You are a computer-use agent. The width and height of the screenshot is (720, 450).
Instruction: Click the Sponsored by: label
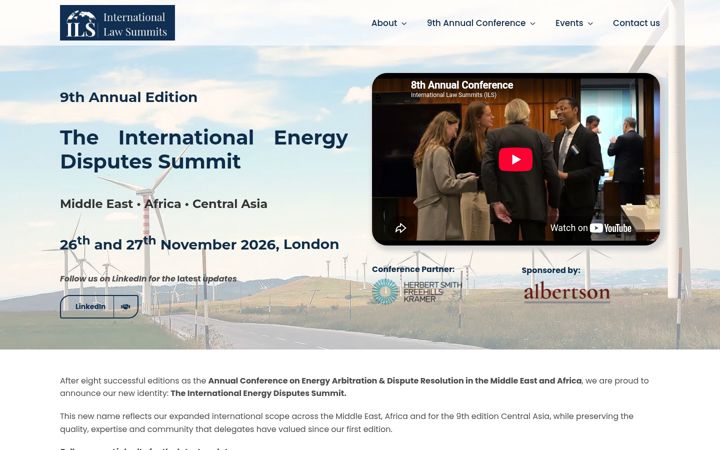click(551, 270)
